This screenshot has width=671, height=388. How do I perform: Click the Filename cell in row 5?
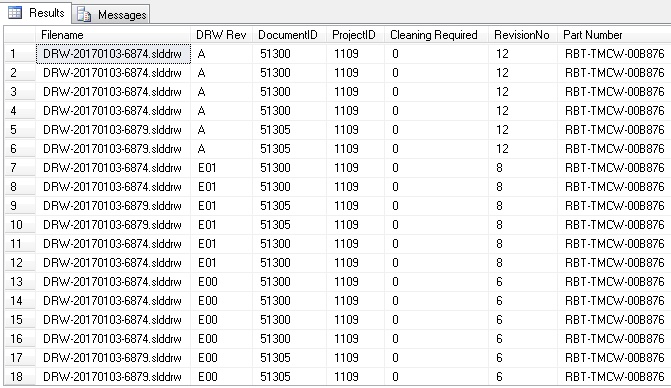(x=113, y=130)
